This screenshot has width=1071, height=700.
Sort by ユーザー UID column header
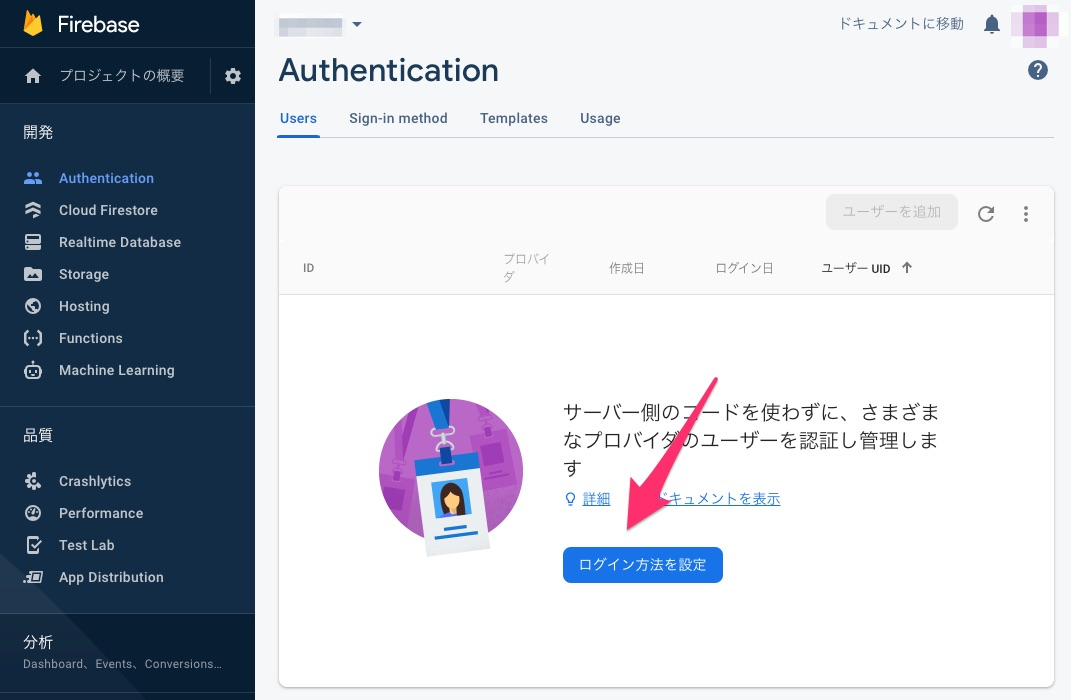[x=856, y=268]
